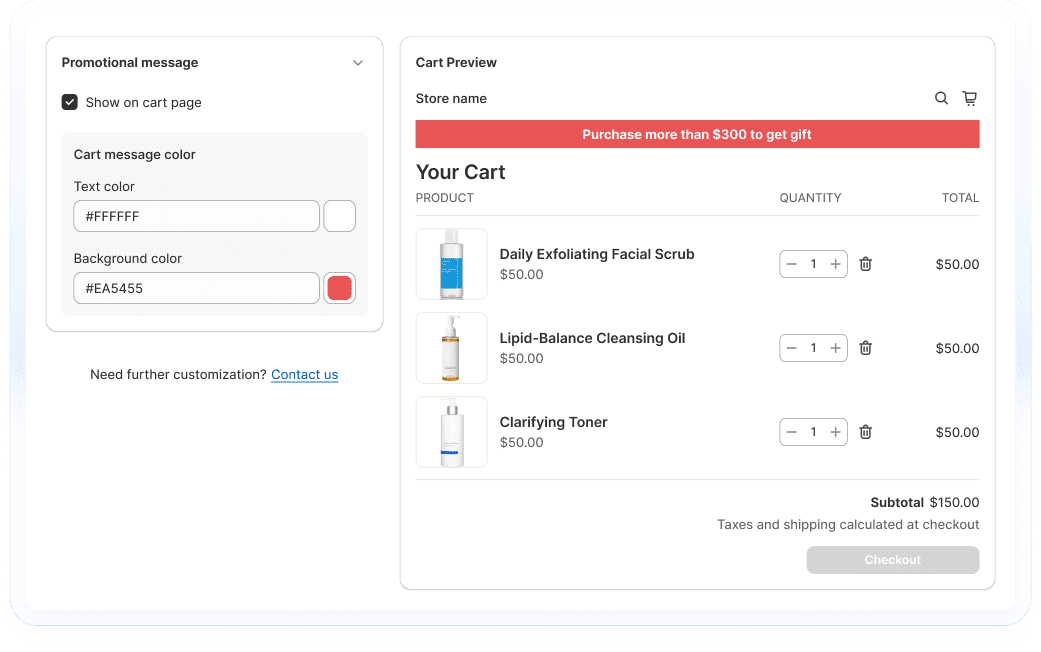Click the search icon in store header
The height and width of the screenshot is (652, 1041).
pos(941,98)
